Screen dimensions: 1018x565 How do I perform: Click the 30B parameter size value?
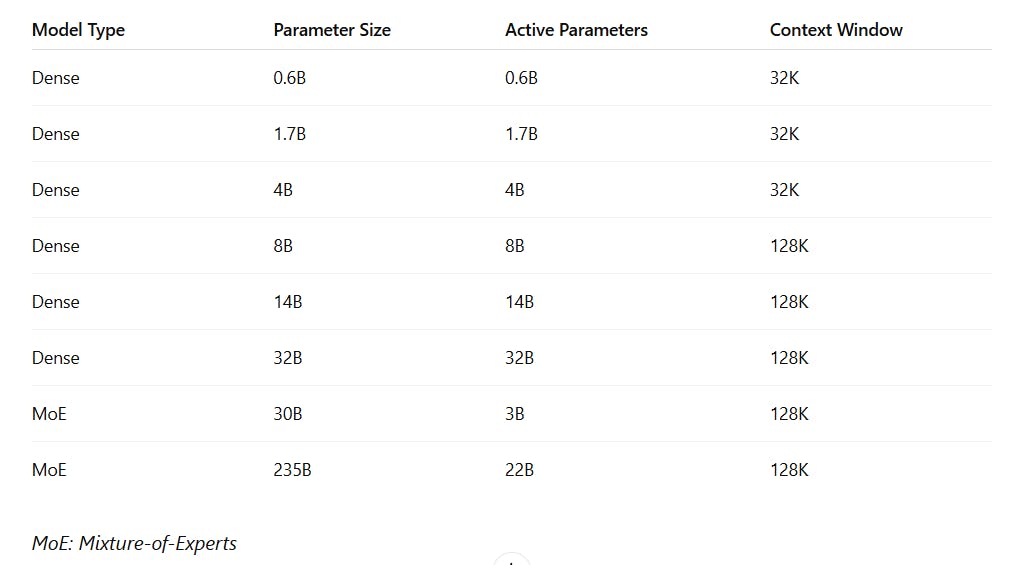[x=288, y=414]
